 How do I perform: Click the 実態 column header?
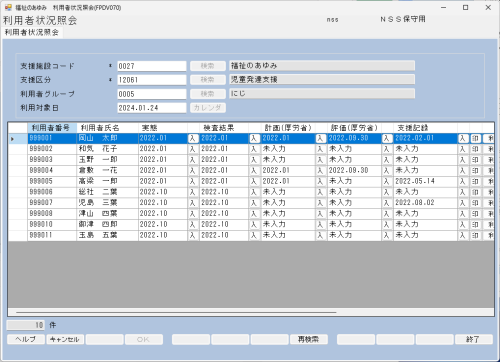point(163,128)
